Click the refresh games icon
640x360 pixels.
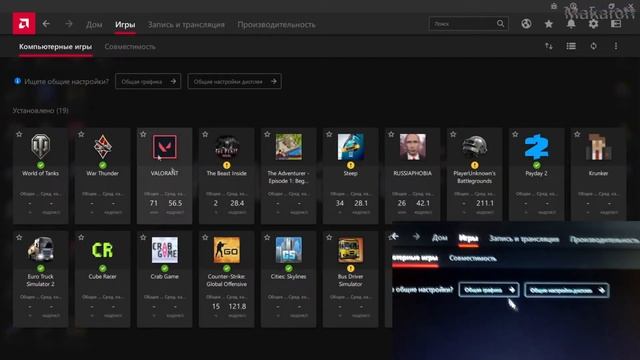(x=593, y=46)
